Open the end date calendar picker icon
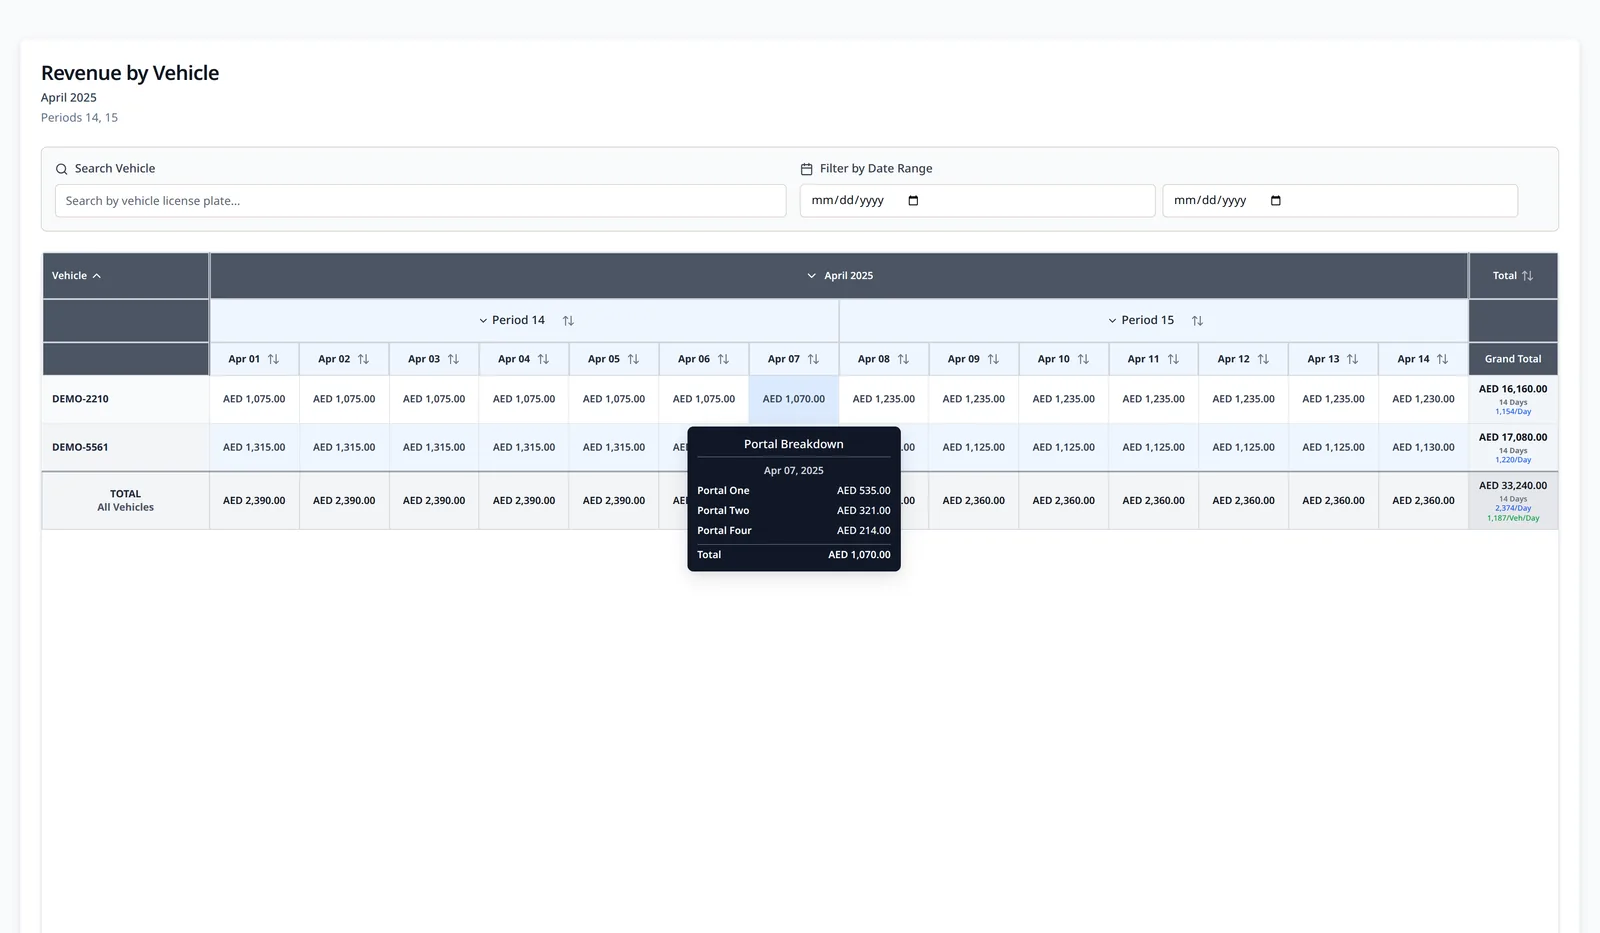The image size is (1600, 933). coord(1275,201)
